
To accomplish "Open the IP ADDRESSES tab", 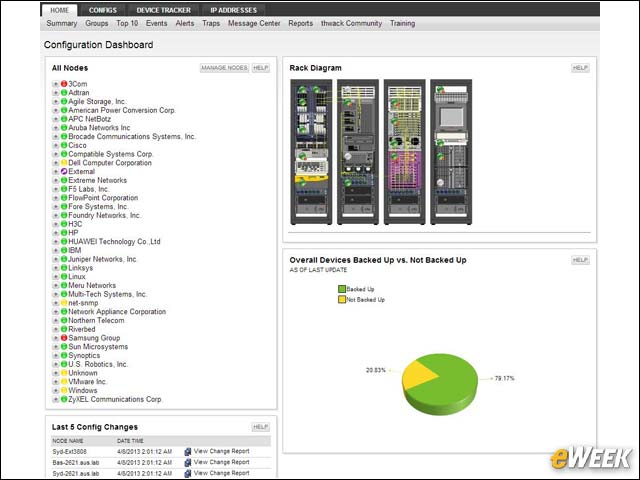I will click(233, 10).
